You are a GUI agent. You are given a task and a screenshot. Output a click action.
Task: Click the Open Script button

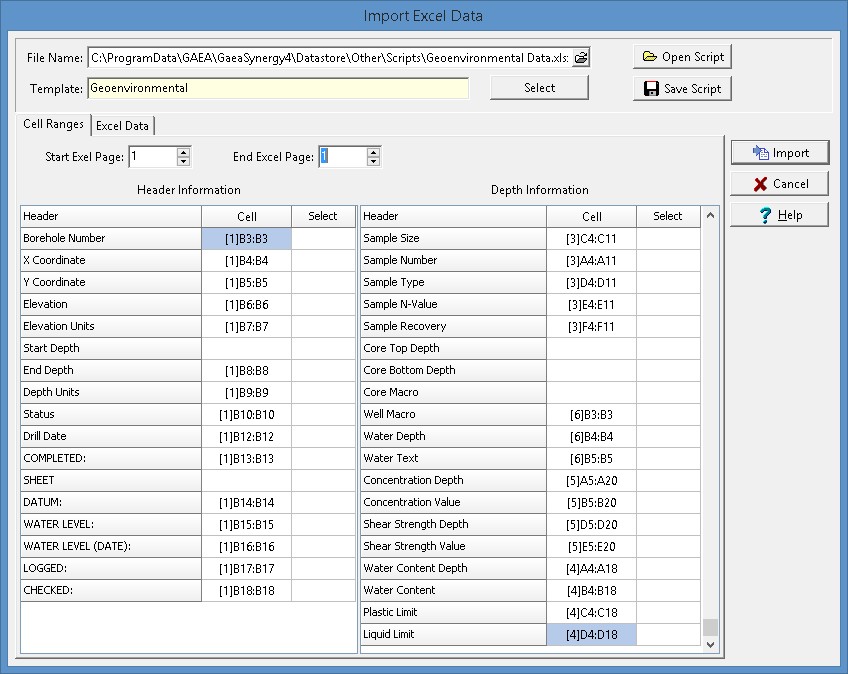point(682,57)
